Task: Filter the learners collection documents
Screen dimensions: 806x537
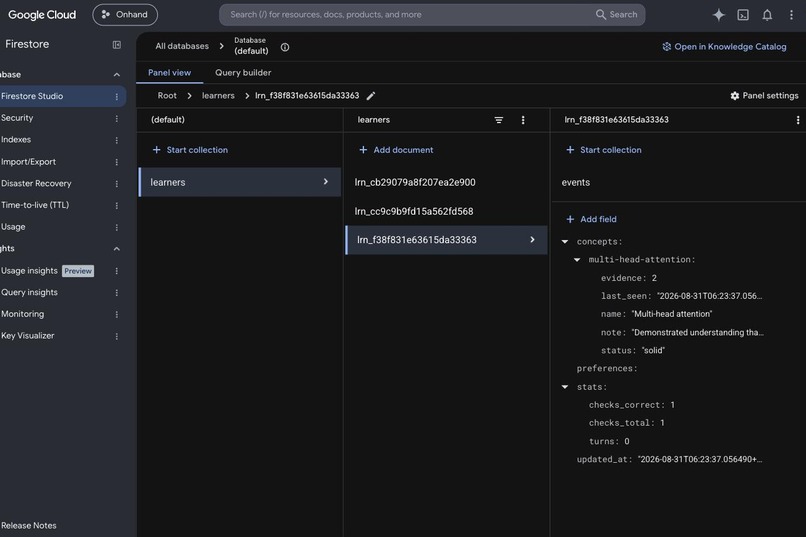Action: click(x=499, y=120)
